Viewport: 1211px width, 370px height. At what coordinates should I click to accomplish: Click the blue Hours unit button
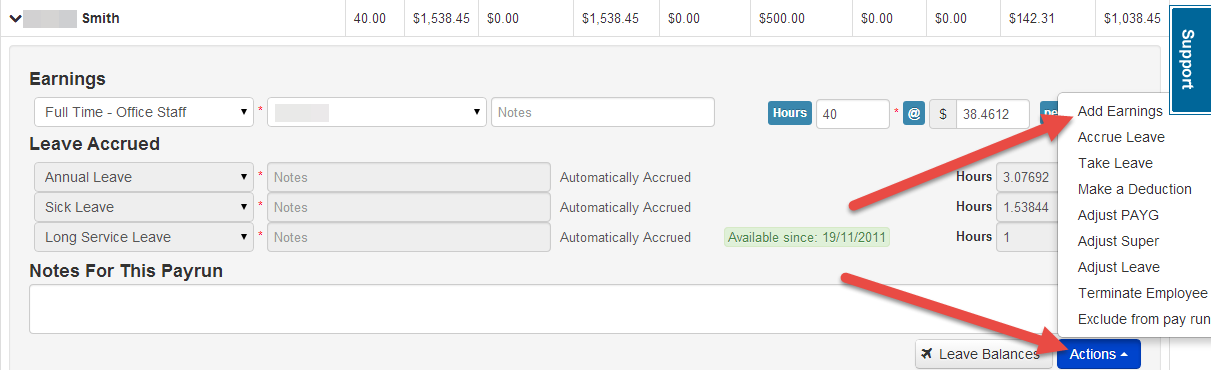click(789, 113)
